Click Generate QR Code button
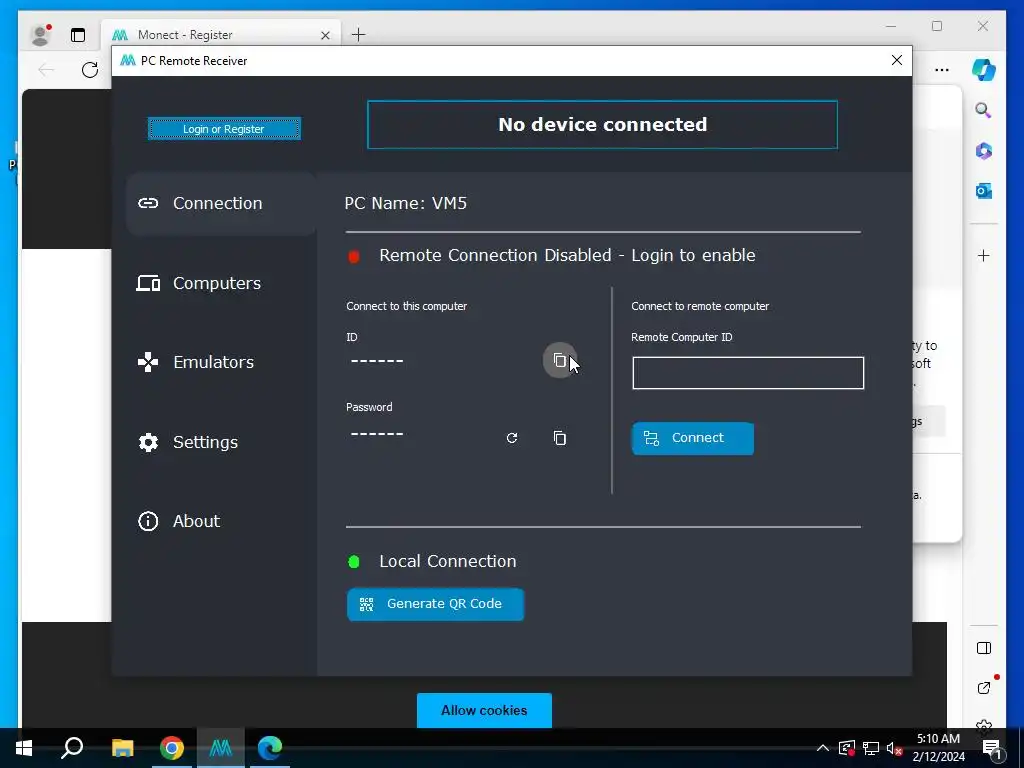Image resolution: width=1024 pixels, height=768 pixels. point(435,604)
